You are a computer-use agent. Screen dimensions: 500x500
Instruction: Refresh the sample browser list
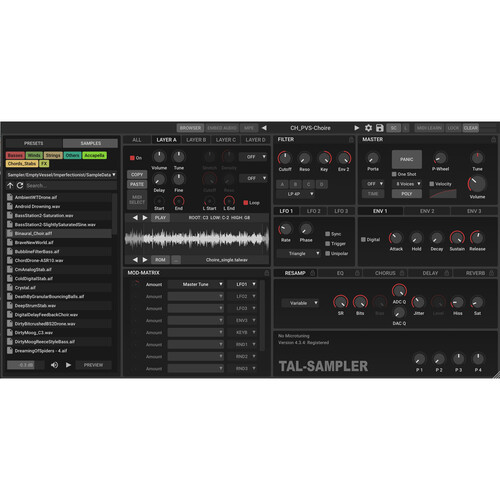(x=20, y=186)
